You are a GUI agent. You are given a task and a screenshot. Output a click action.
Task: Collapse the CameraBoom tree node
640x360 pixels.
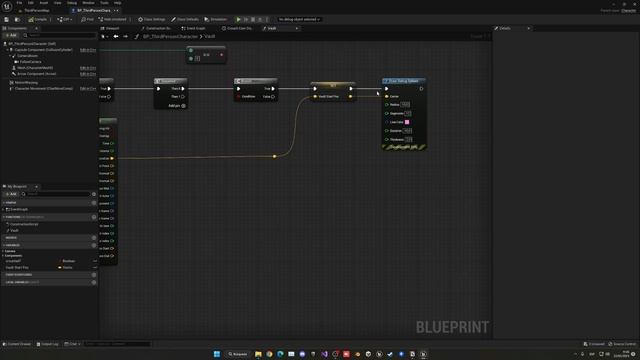point(10,56)
